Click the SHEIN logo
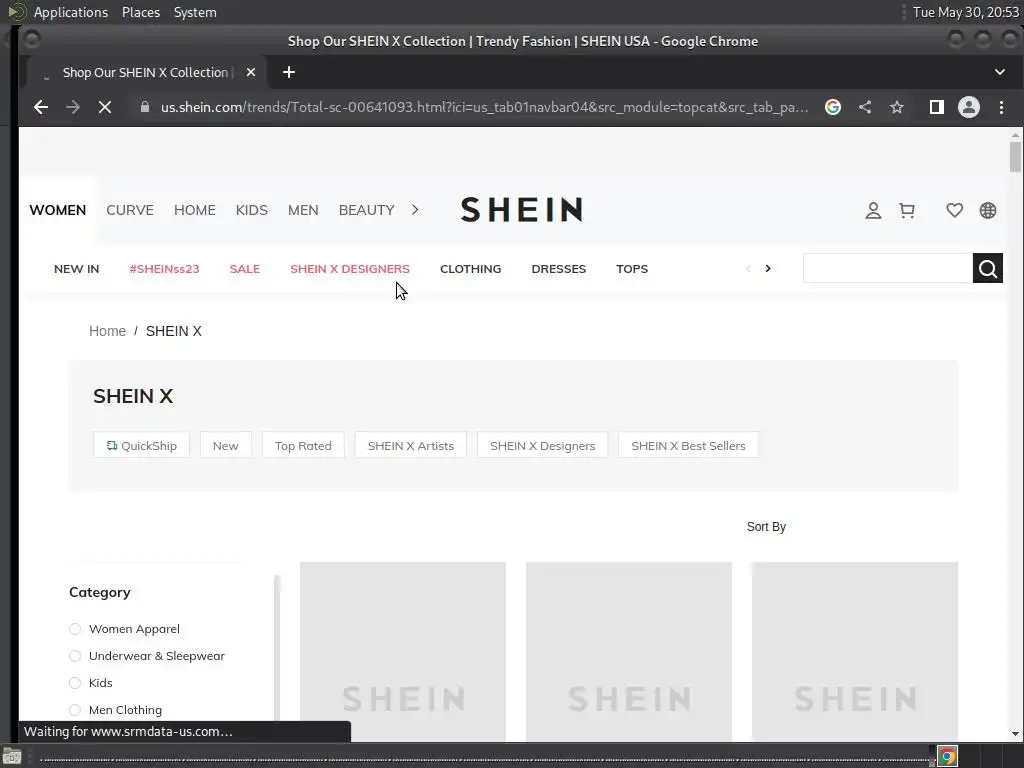Screen dimensions: 1024x768 (x=521, y=210)
